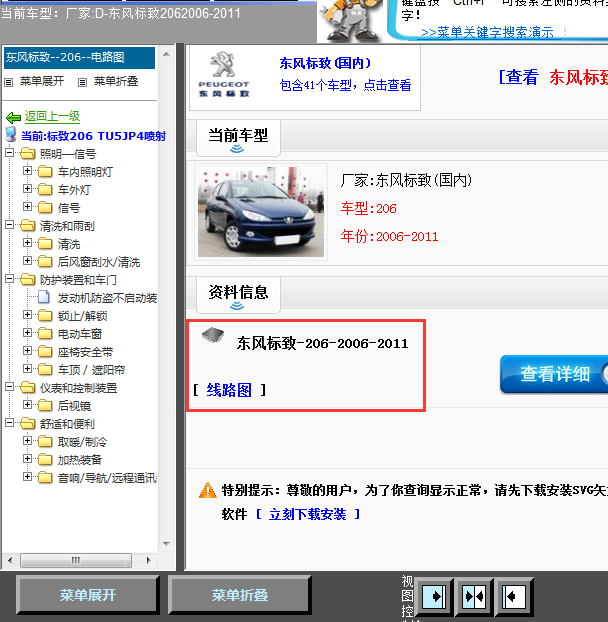Click the view control right-arrow icon

tap(434, 597)
